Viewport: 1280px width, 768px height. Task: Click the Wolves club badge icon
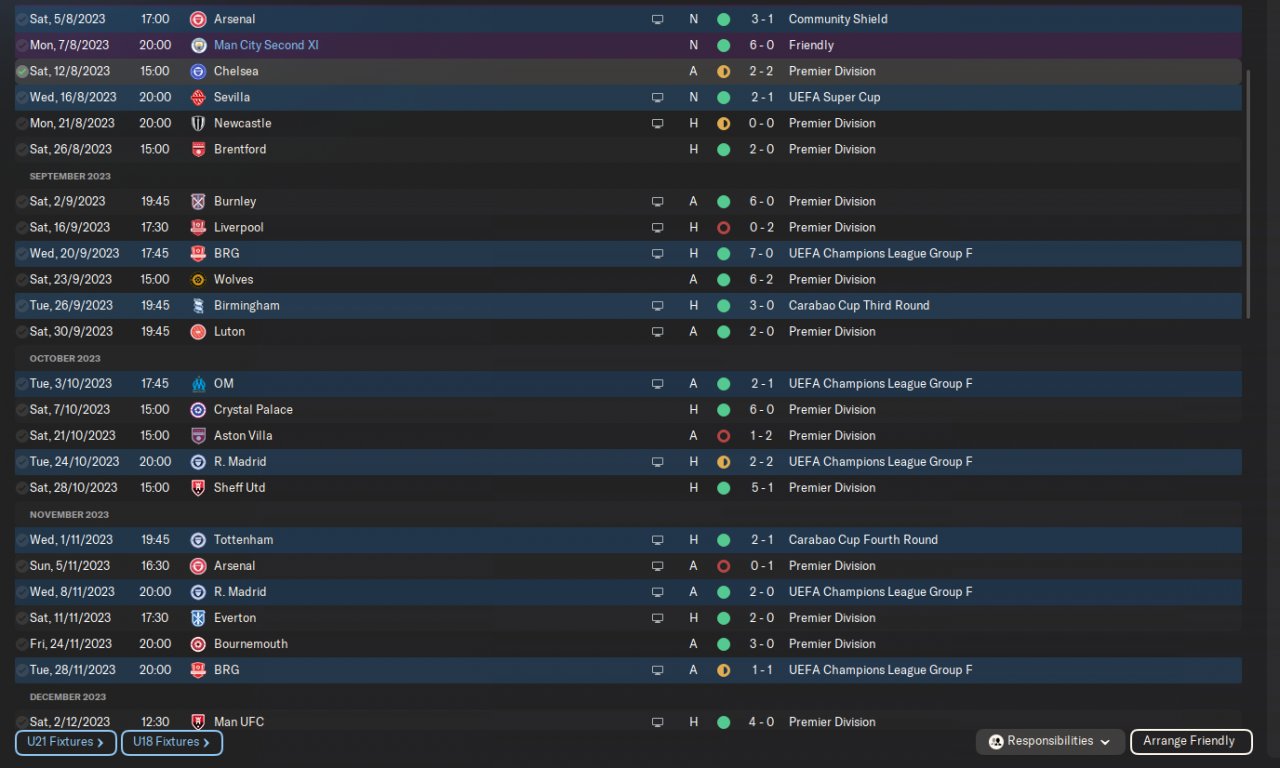click(198, 279)
